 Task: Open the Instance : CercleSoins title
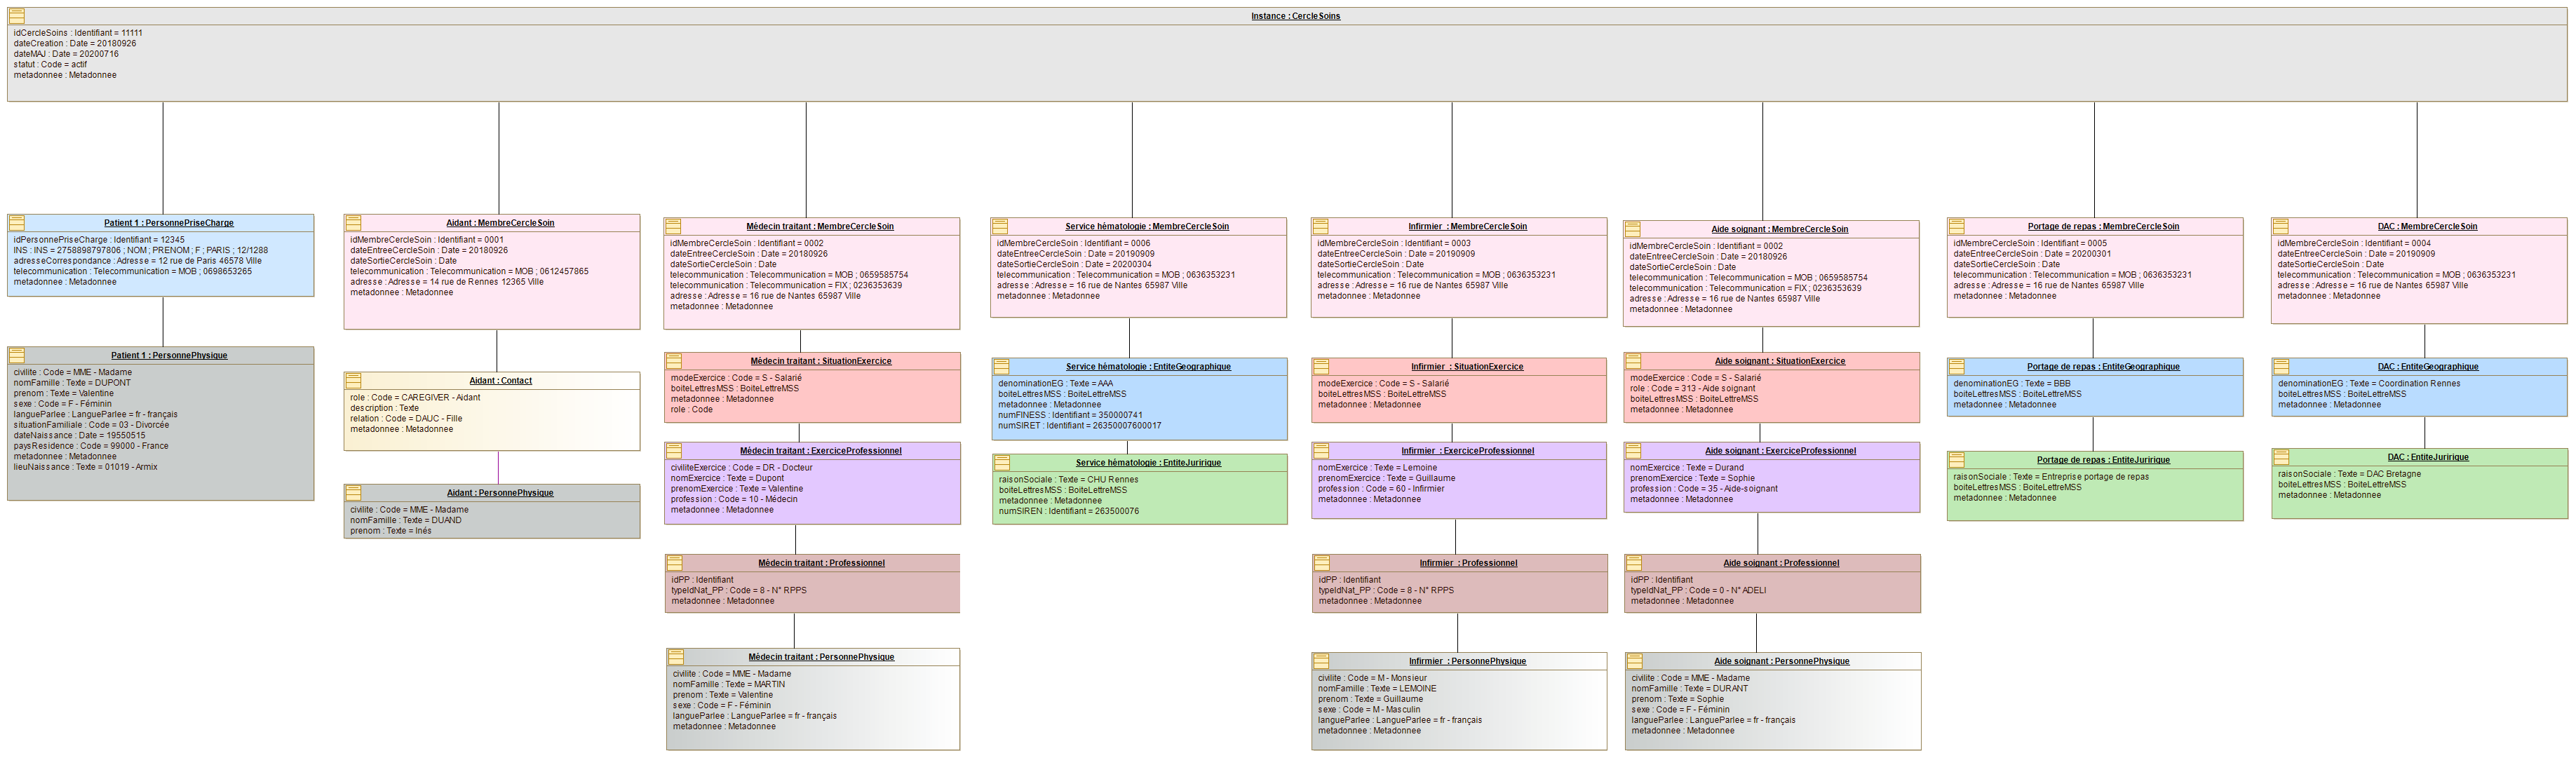tap(1295, 16)
